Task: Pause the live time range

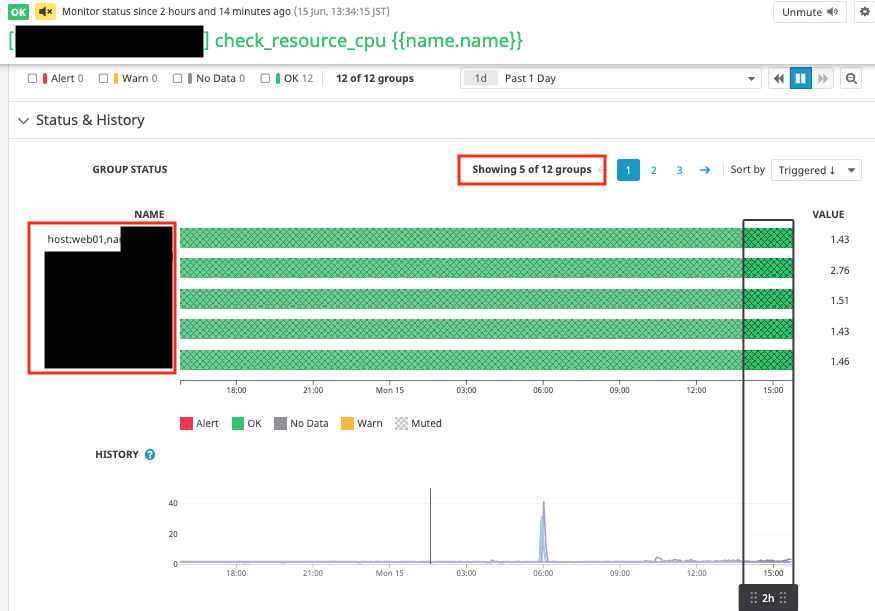Action: click(x=800, y=79)
